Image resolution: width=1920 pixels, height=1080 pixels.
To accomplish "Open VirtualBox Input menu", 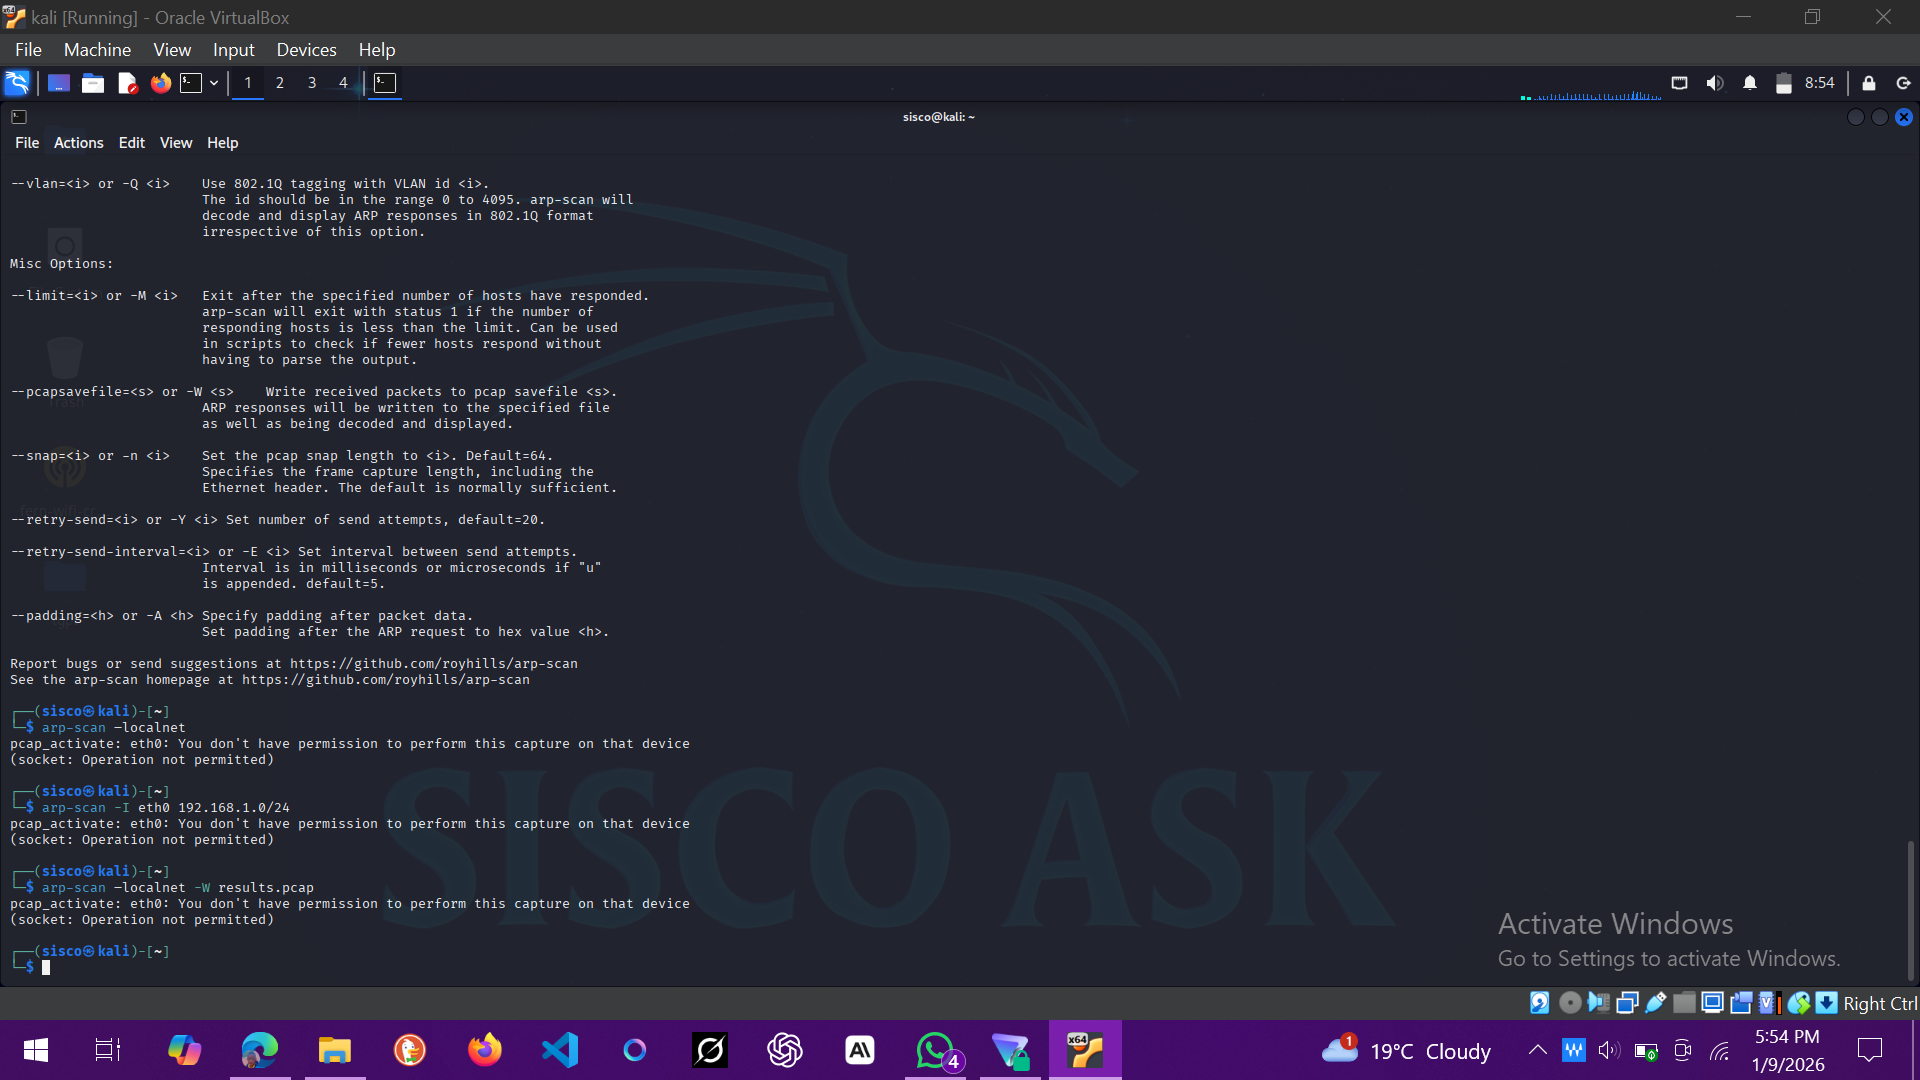I will coord(233,50).
